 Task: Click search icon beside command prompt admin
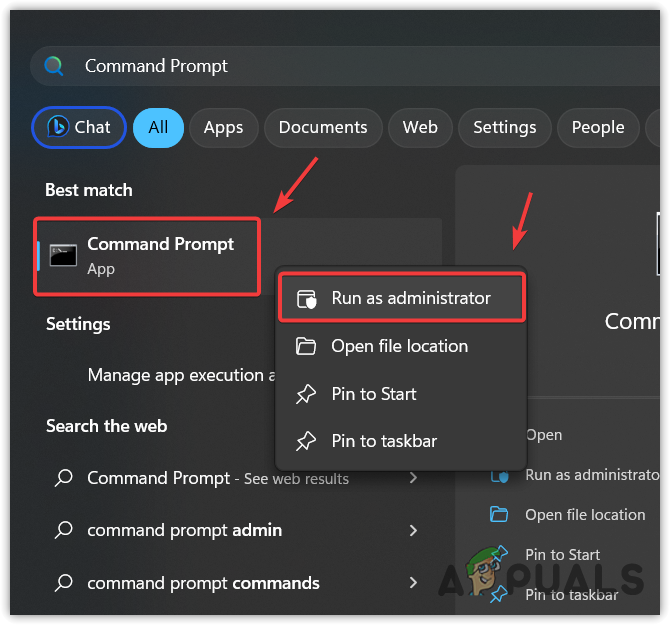64,531
